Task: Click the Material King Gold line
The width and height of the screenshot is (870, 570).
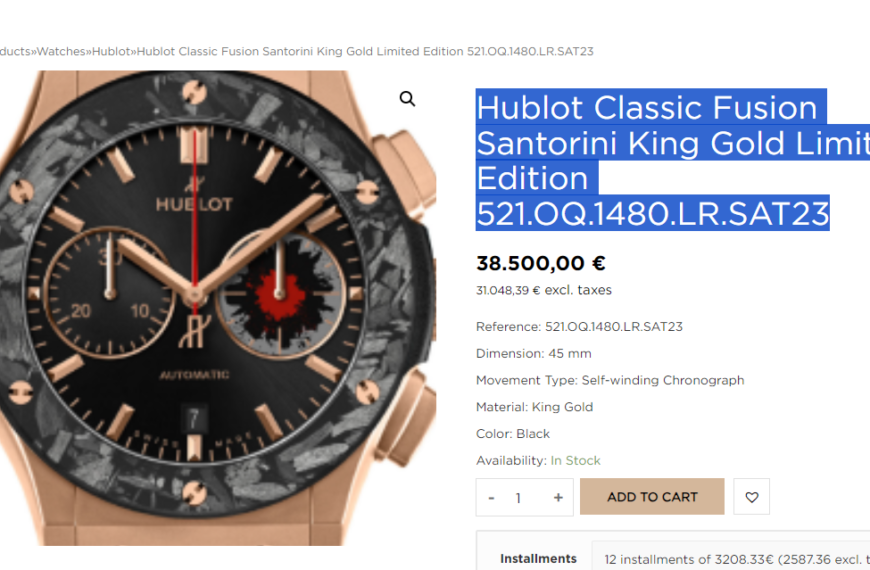Action: point(534,407)
